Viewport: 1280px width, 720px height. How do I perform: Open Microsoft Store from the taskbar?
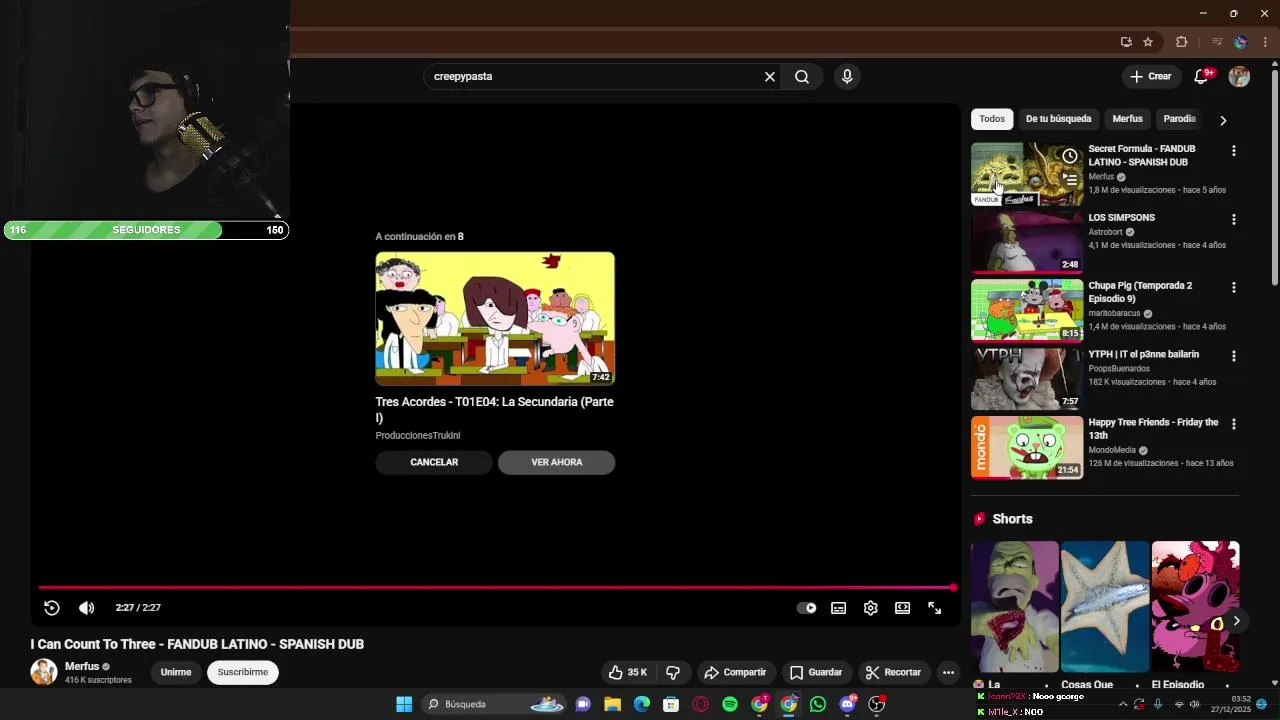tap(671, 704)
